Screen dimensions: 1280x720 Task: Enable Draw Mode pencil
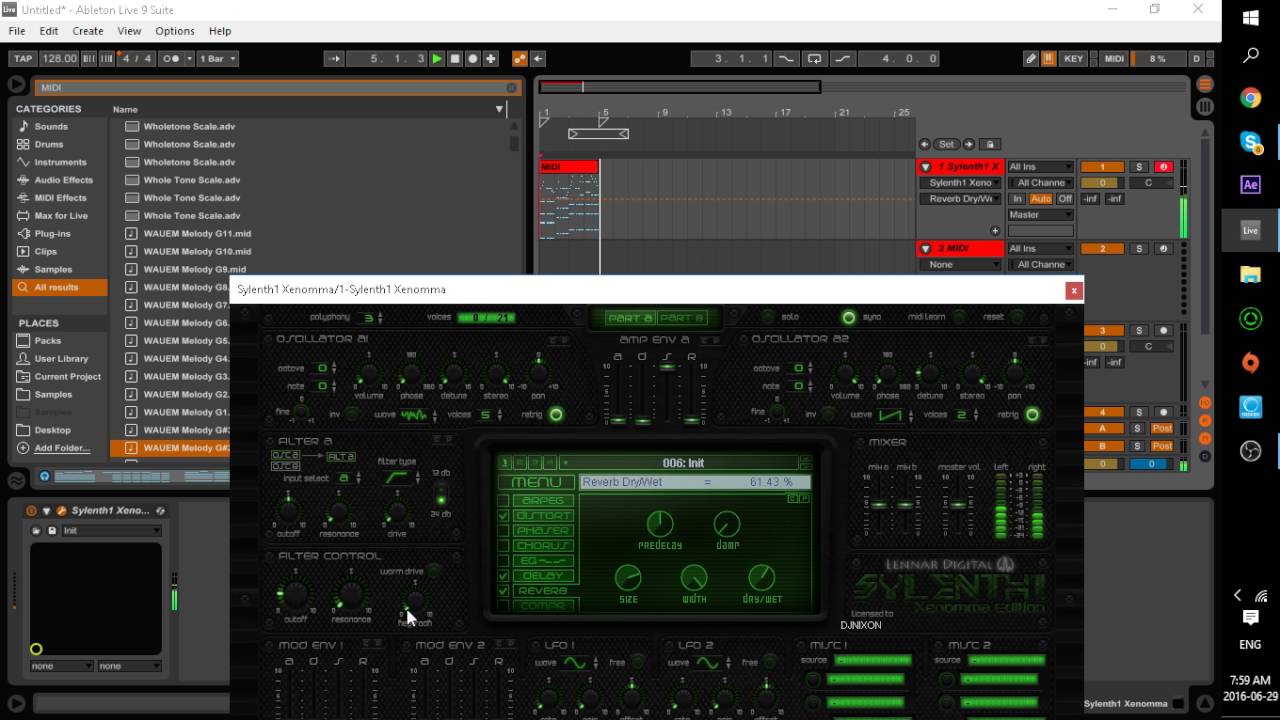(1031, 59)
